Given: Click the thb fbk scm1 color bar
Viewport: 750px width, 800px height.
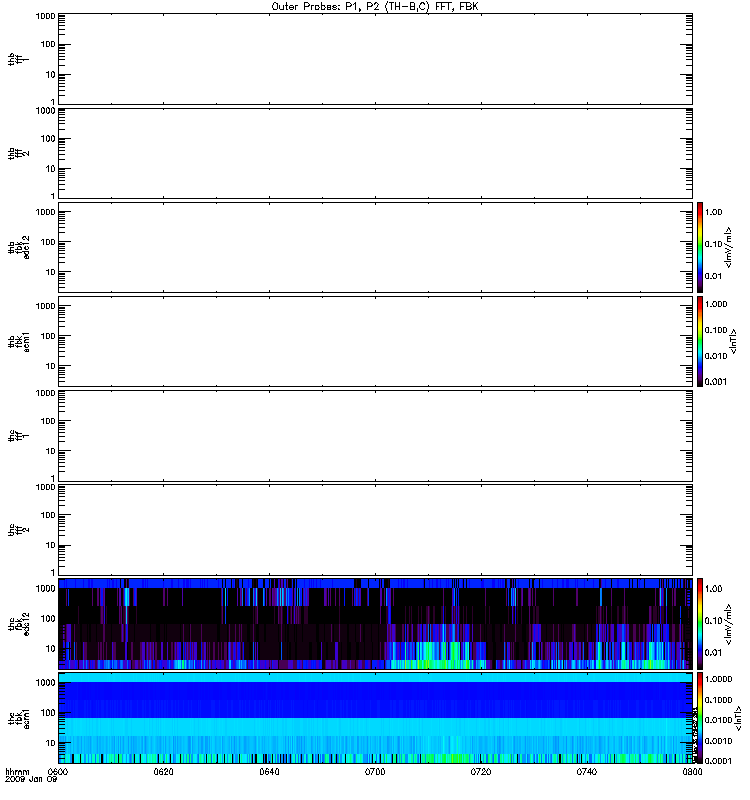Looking at the screenshot, I should (x=700, y=341).
